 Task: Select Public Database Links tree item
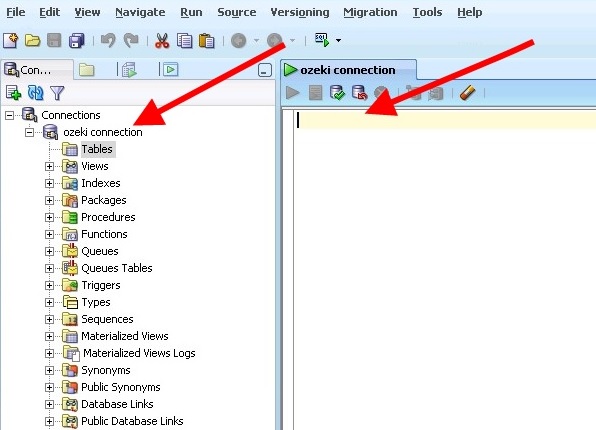(132, 421)
